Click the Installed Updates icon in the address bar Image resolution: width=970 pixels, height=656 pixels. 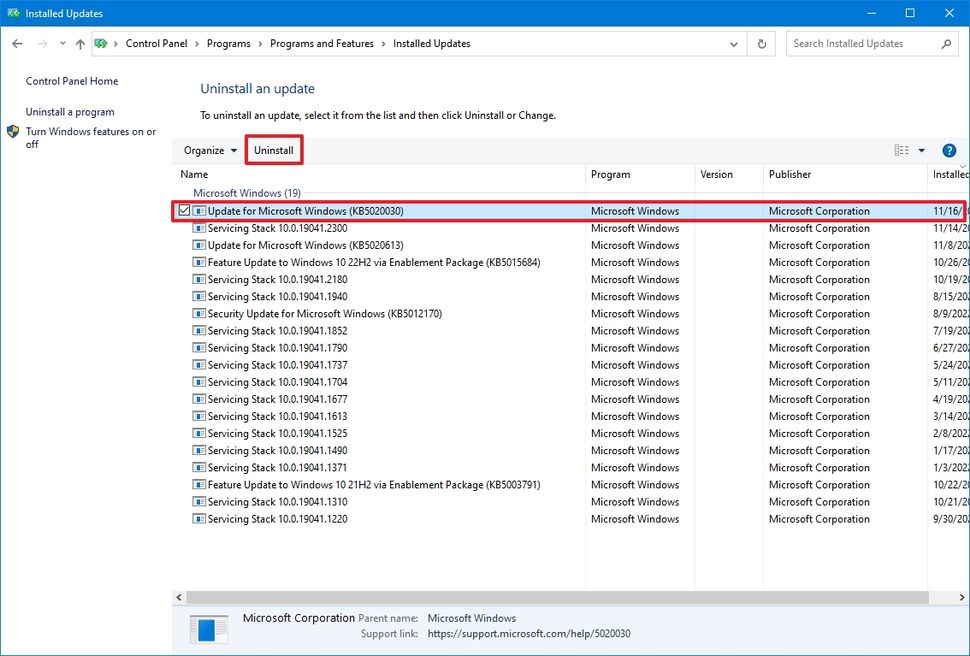coord(99,43)
